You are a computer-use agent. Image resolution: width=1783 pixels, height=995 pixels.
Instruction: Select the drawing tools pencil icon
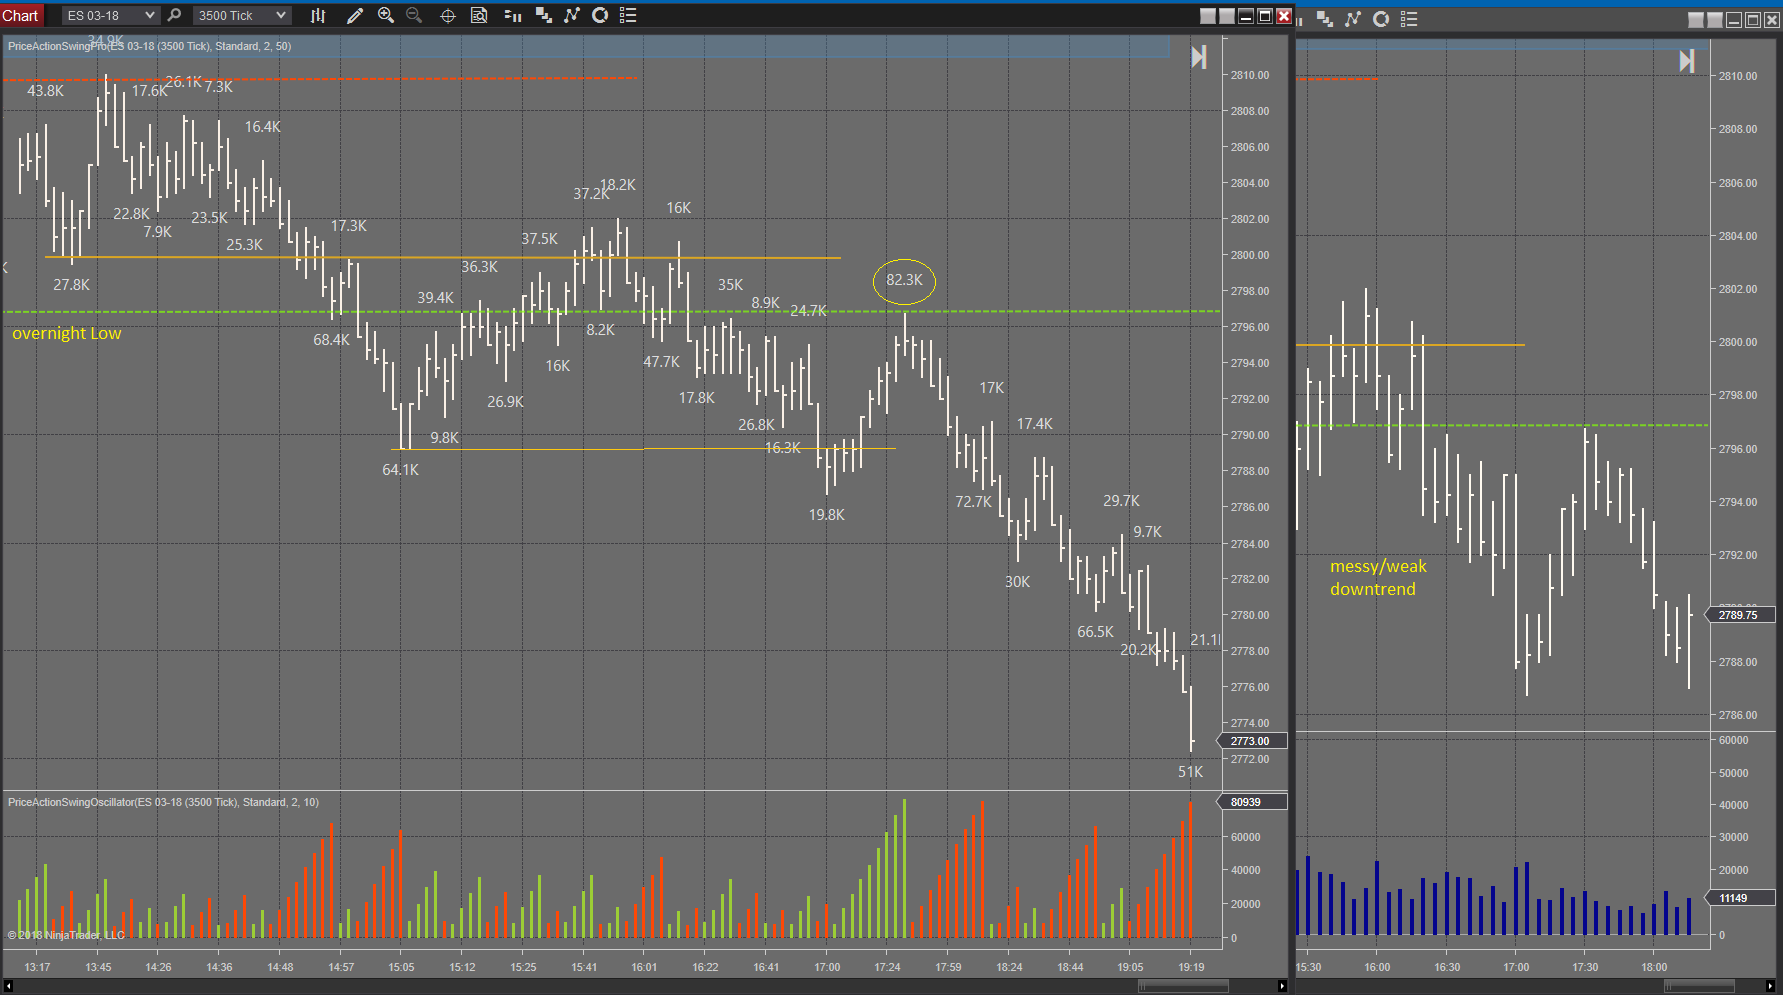click(354, 15)
